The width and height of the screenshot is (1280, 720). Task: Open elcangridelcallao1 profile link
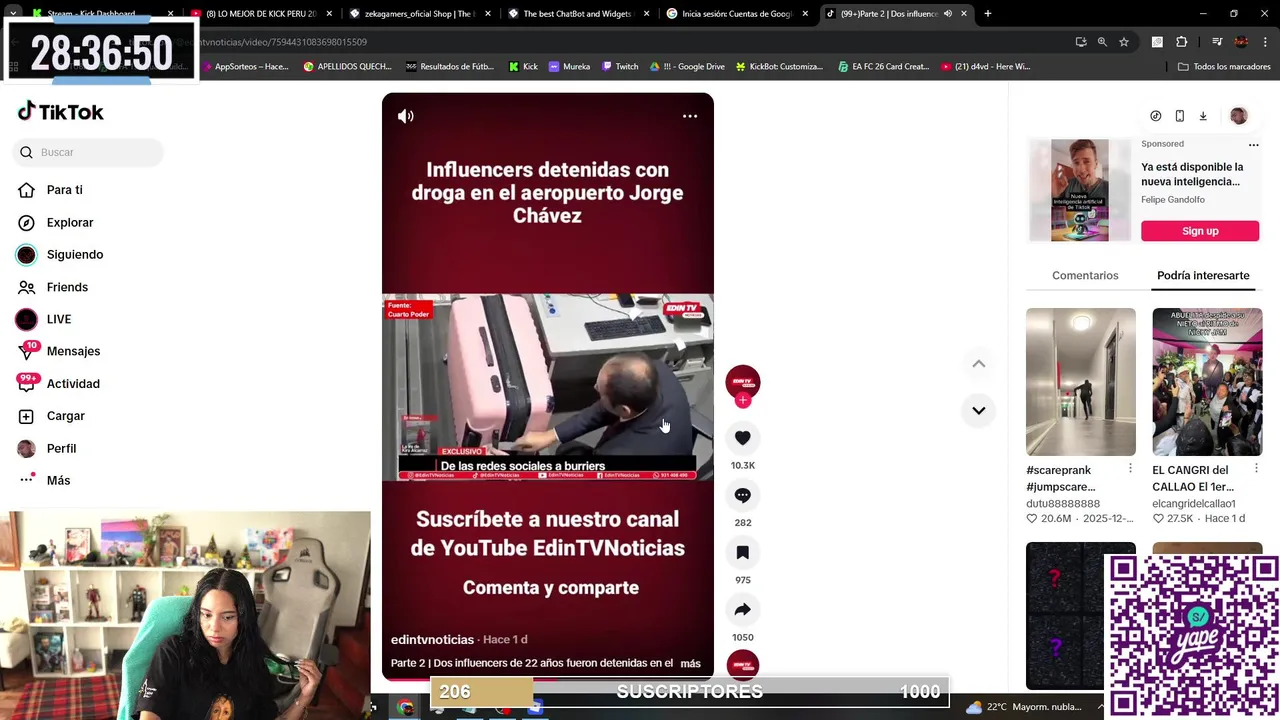click(x=1194, y=503)
